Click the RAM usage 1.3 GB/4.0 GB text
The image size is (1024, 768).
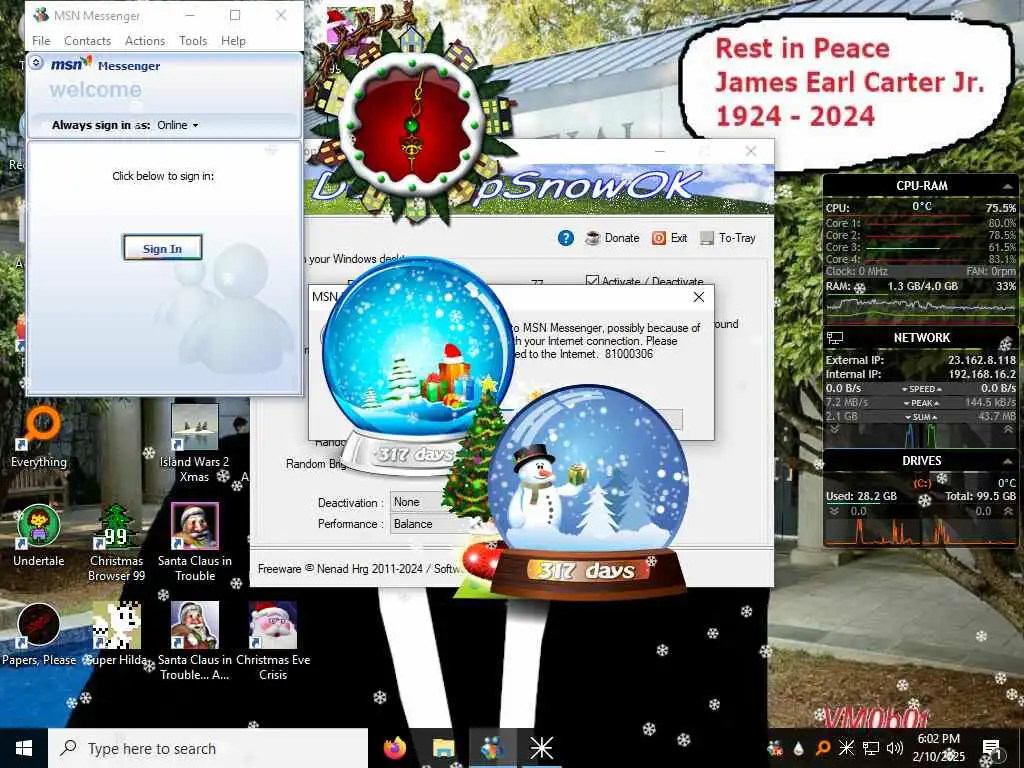(922, 286)
